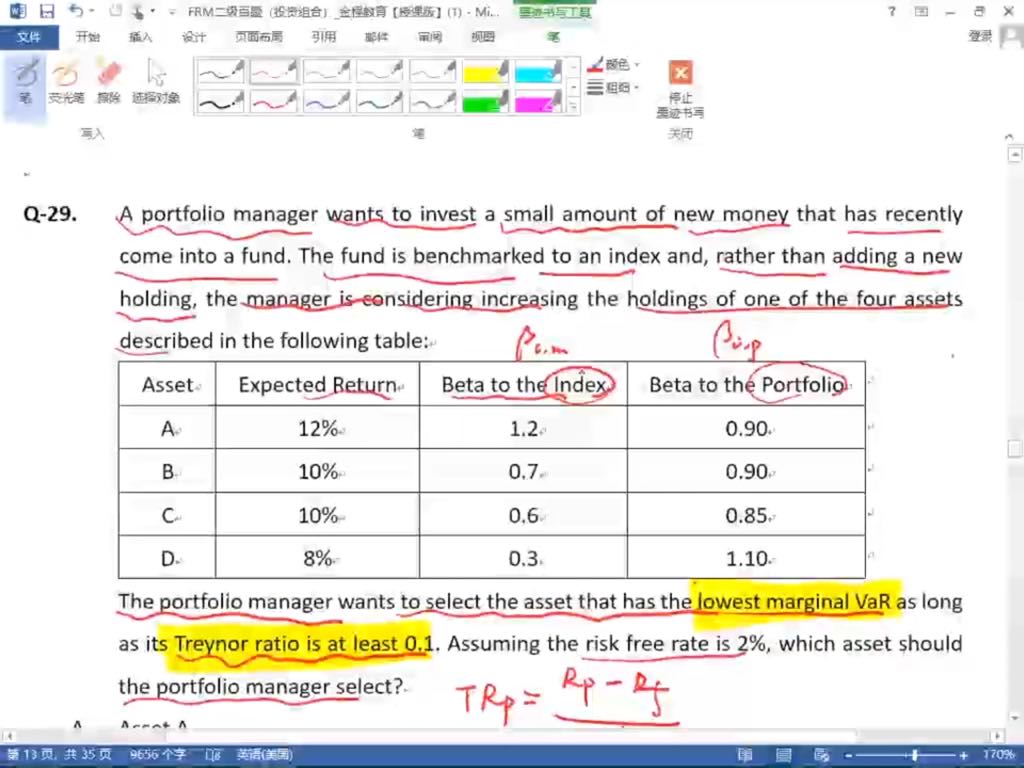Viewport: 1024px width, 768px height.
Task: Click the word count '9656 个字' status
Action: click(156, 755)
